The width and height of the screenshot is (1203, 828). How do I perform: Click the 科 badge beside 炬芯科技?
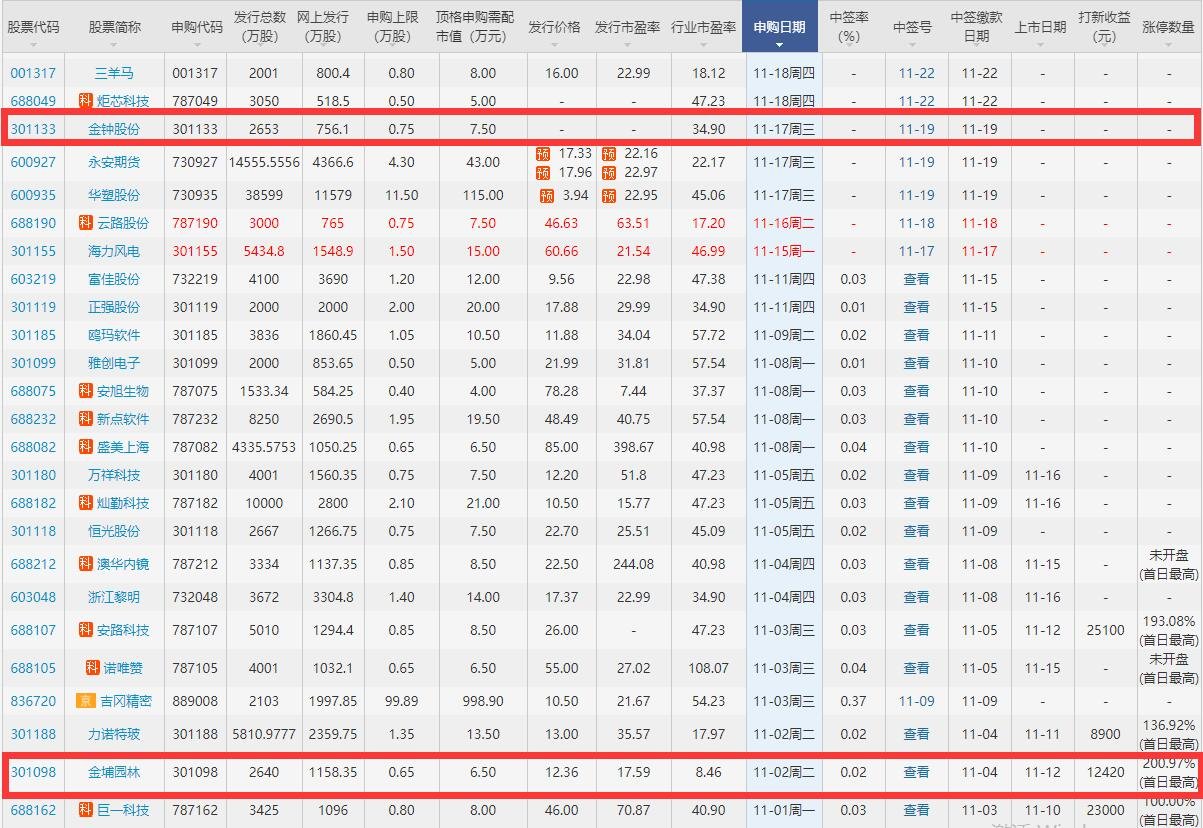(85, 101)
